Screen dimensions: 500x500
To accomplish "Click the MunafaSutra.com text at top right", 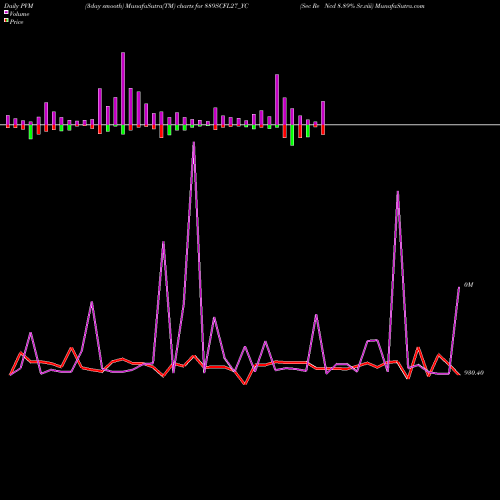I will (x=399, y=6).
